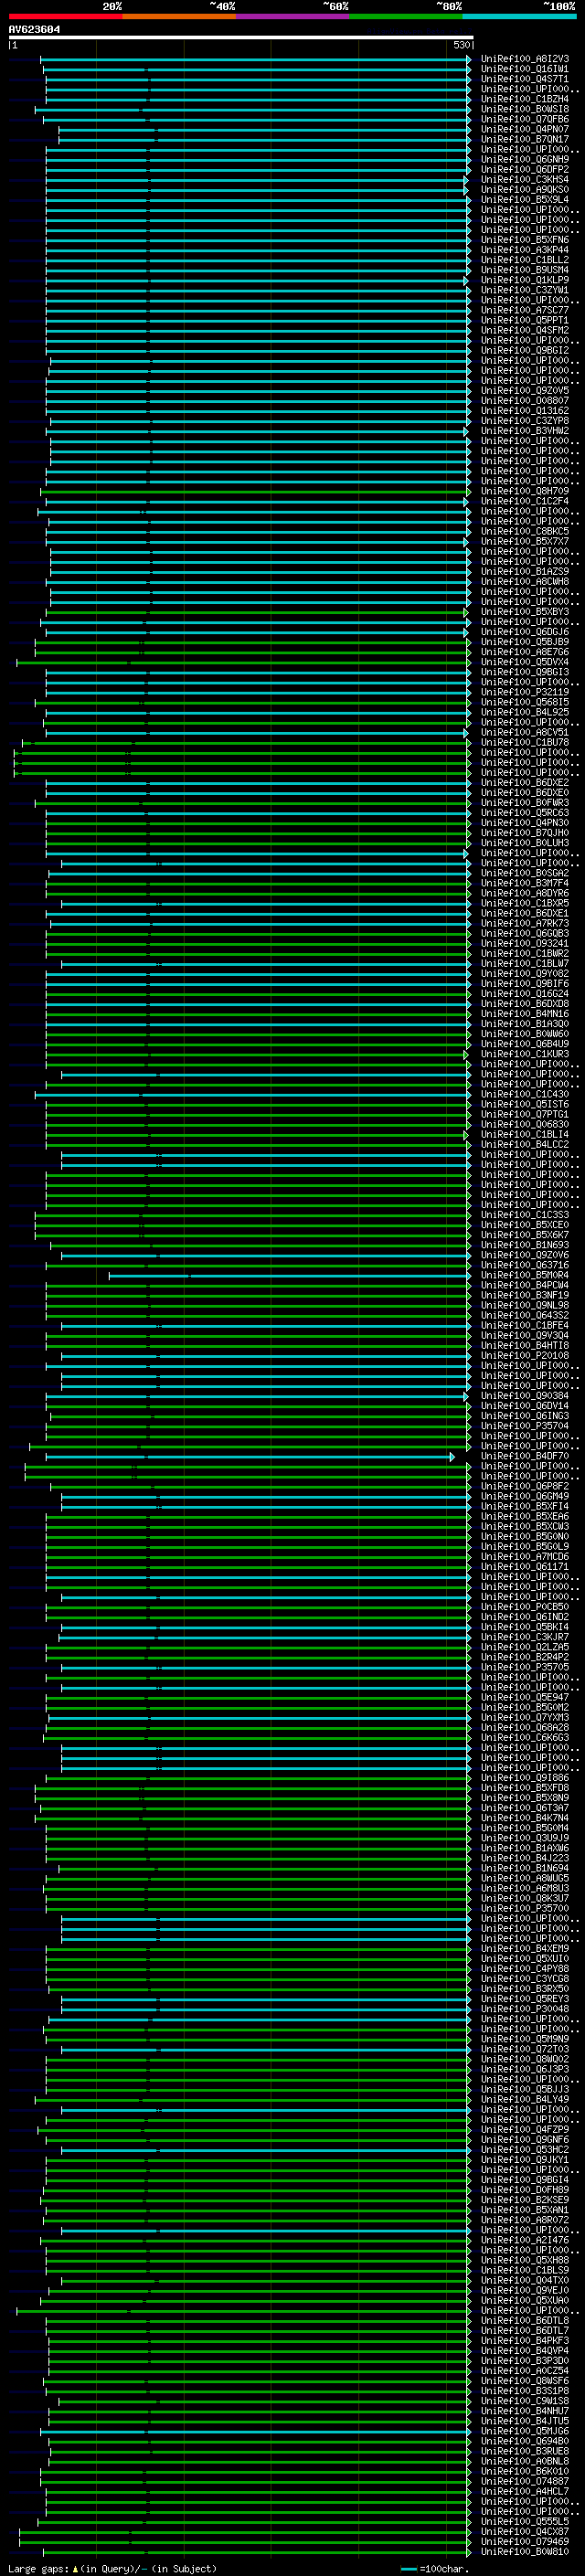Open the UniRef100_Q6DFP2 hit link

pyautogui.click(x=525, y=169)
